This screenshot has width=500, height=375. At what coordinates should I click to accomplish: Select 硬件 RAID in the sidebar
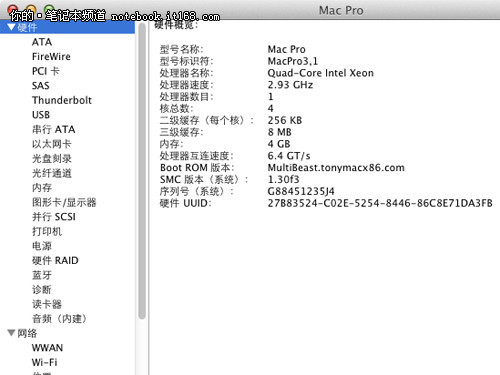(x=55, y=260)
